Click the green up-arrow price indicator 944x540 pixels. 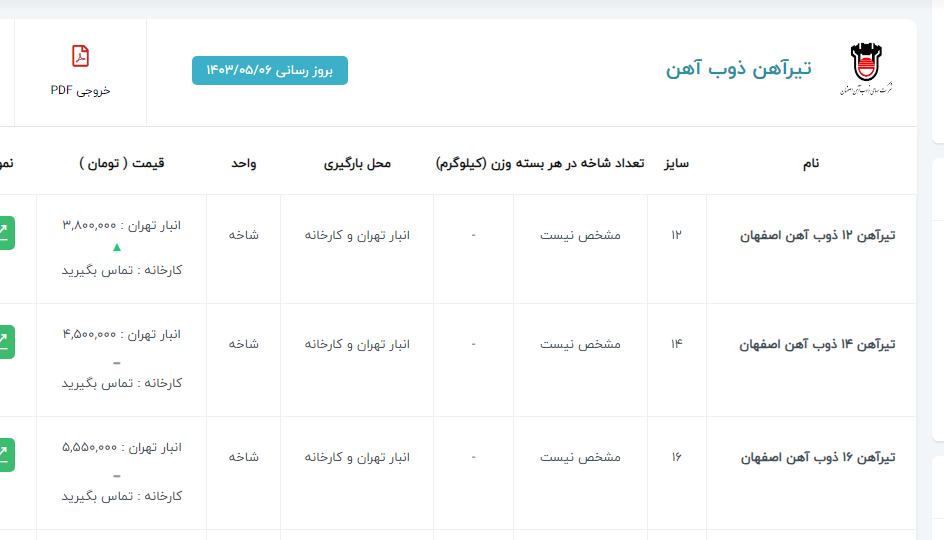[x=117, y=247]
